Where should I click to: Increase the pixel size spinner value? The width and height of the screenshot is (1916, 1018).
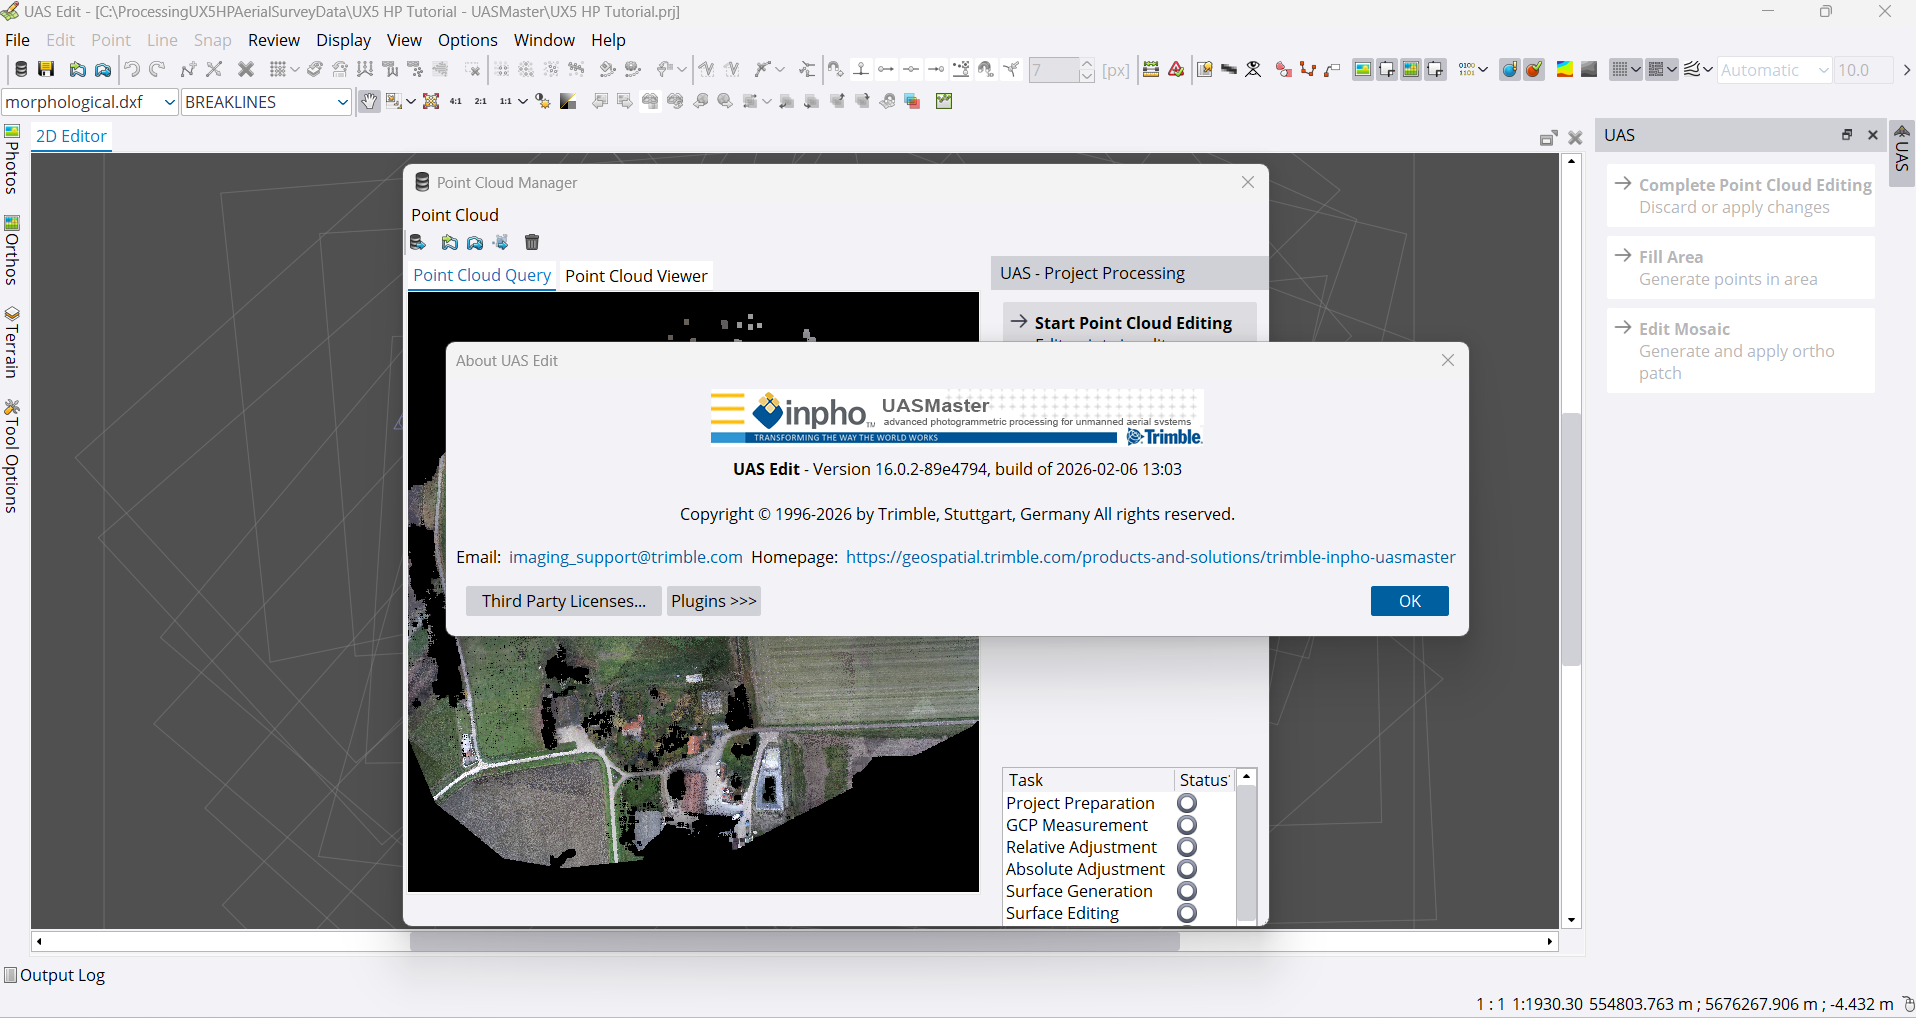pos(1087,64)
